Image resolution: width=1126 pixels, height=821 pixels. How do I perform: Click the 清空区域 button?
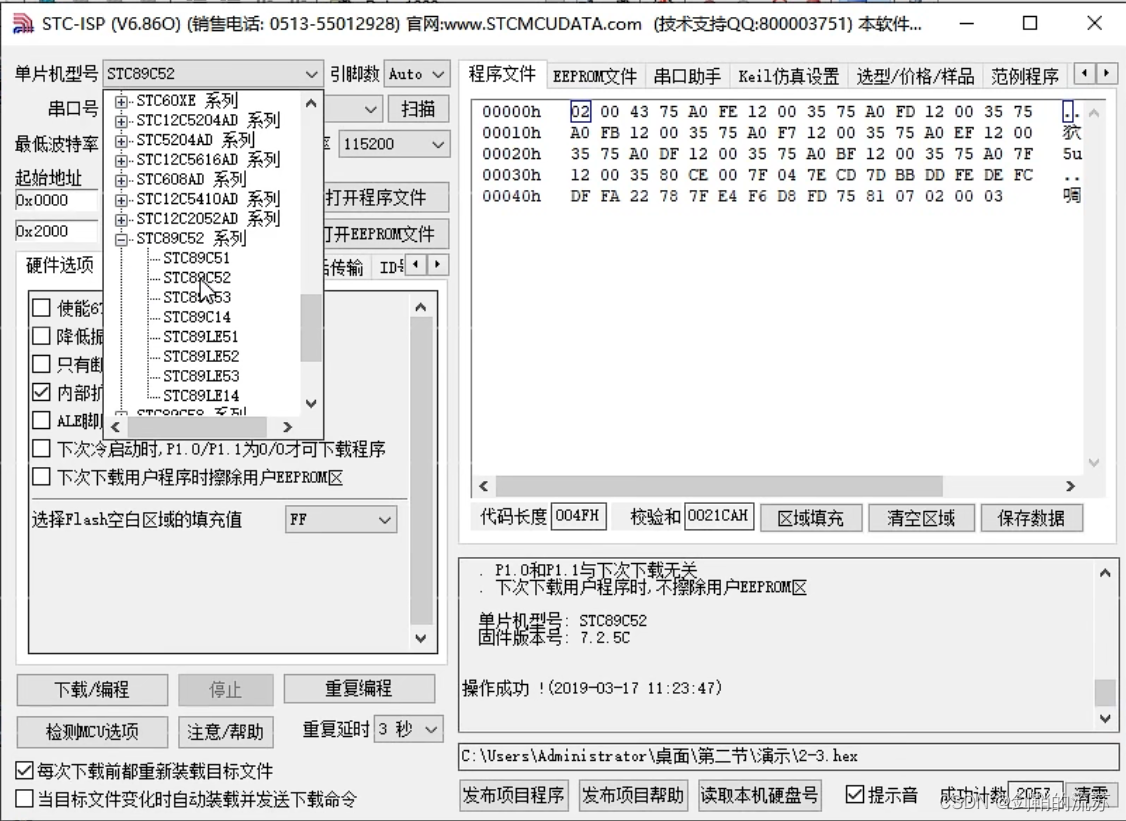(921, 518)
